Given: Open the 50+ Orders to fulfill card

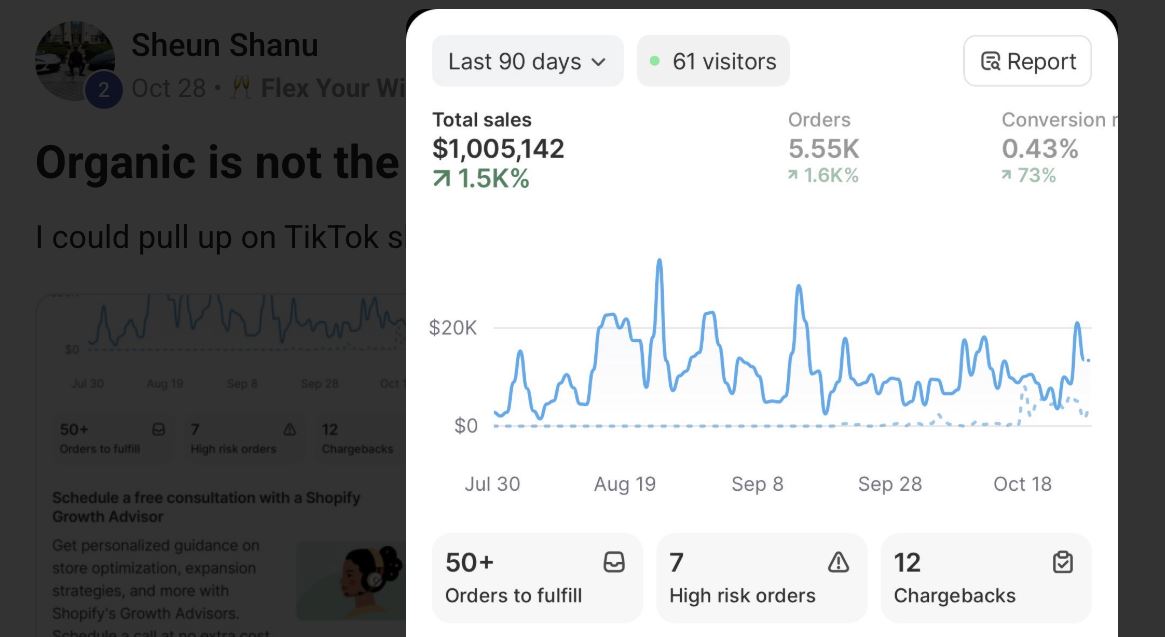Looking at the screenshot, I should 537,578.
